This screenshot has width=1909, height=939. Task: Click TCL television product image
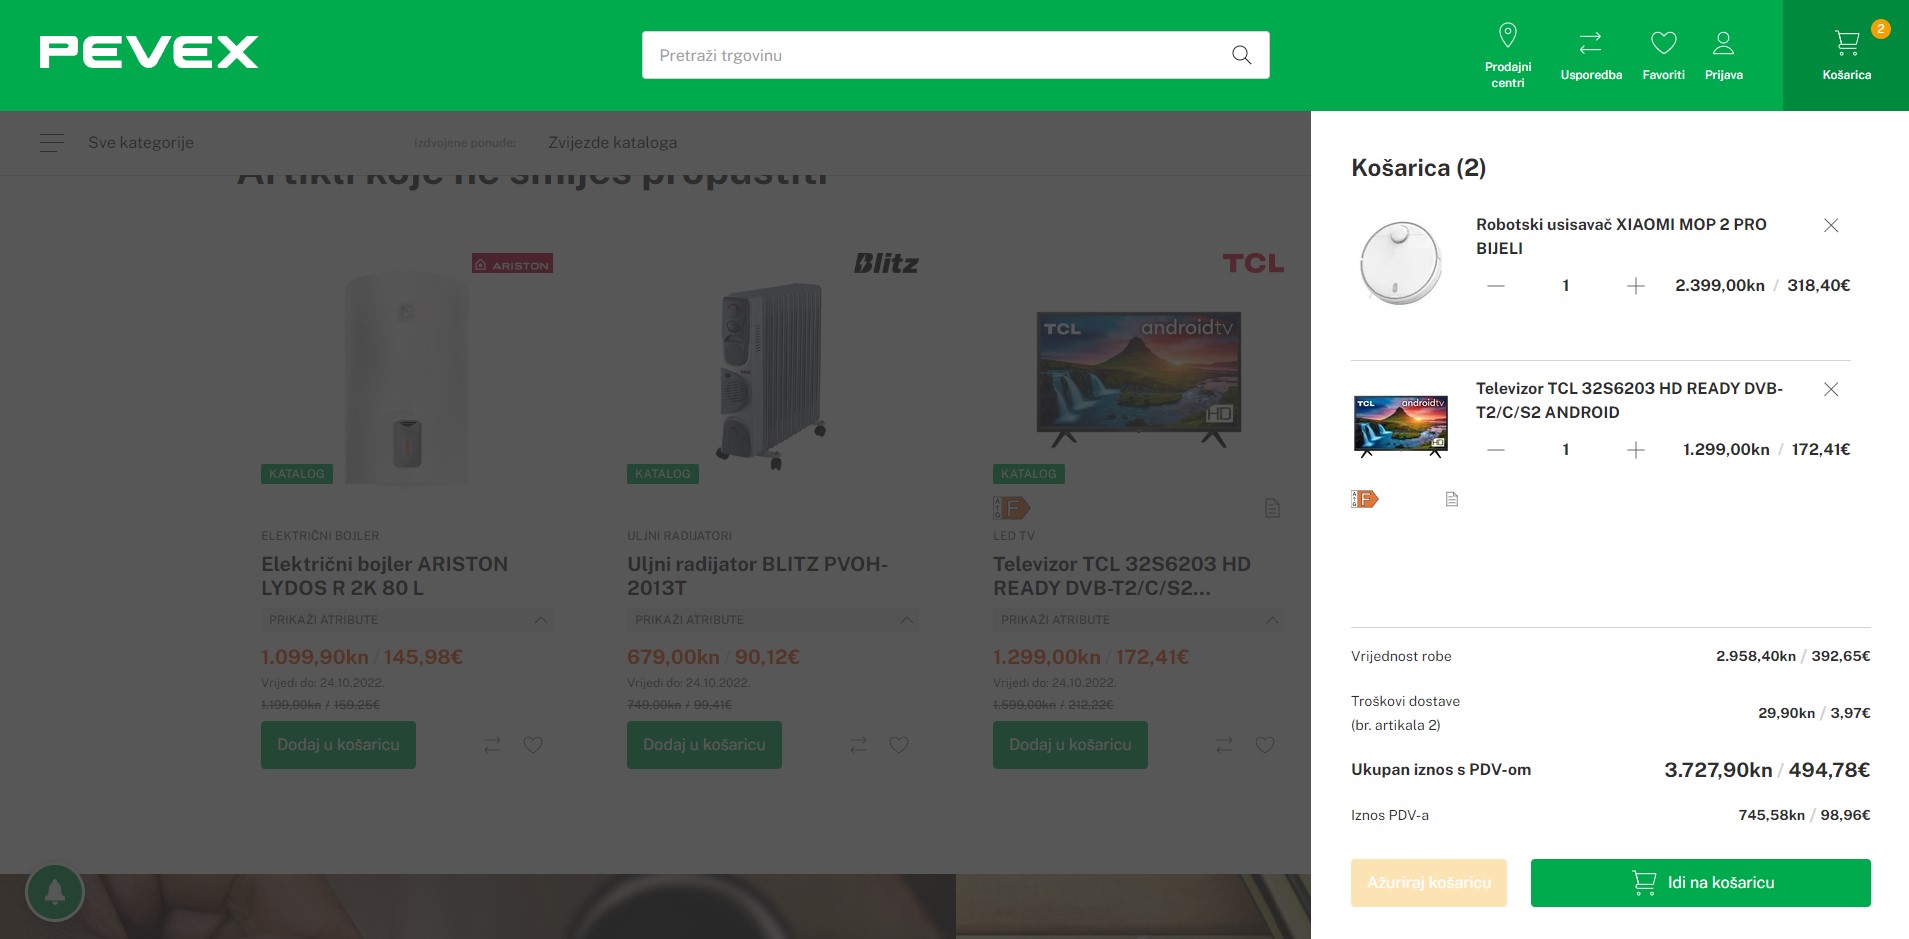pos(1139,380)
